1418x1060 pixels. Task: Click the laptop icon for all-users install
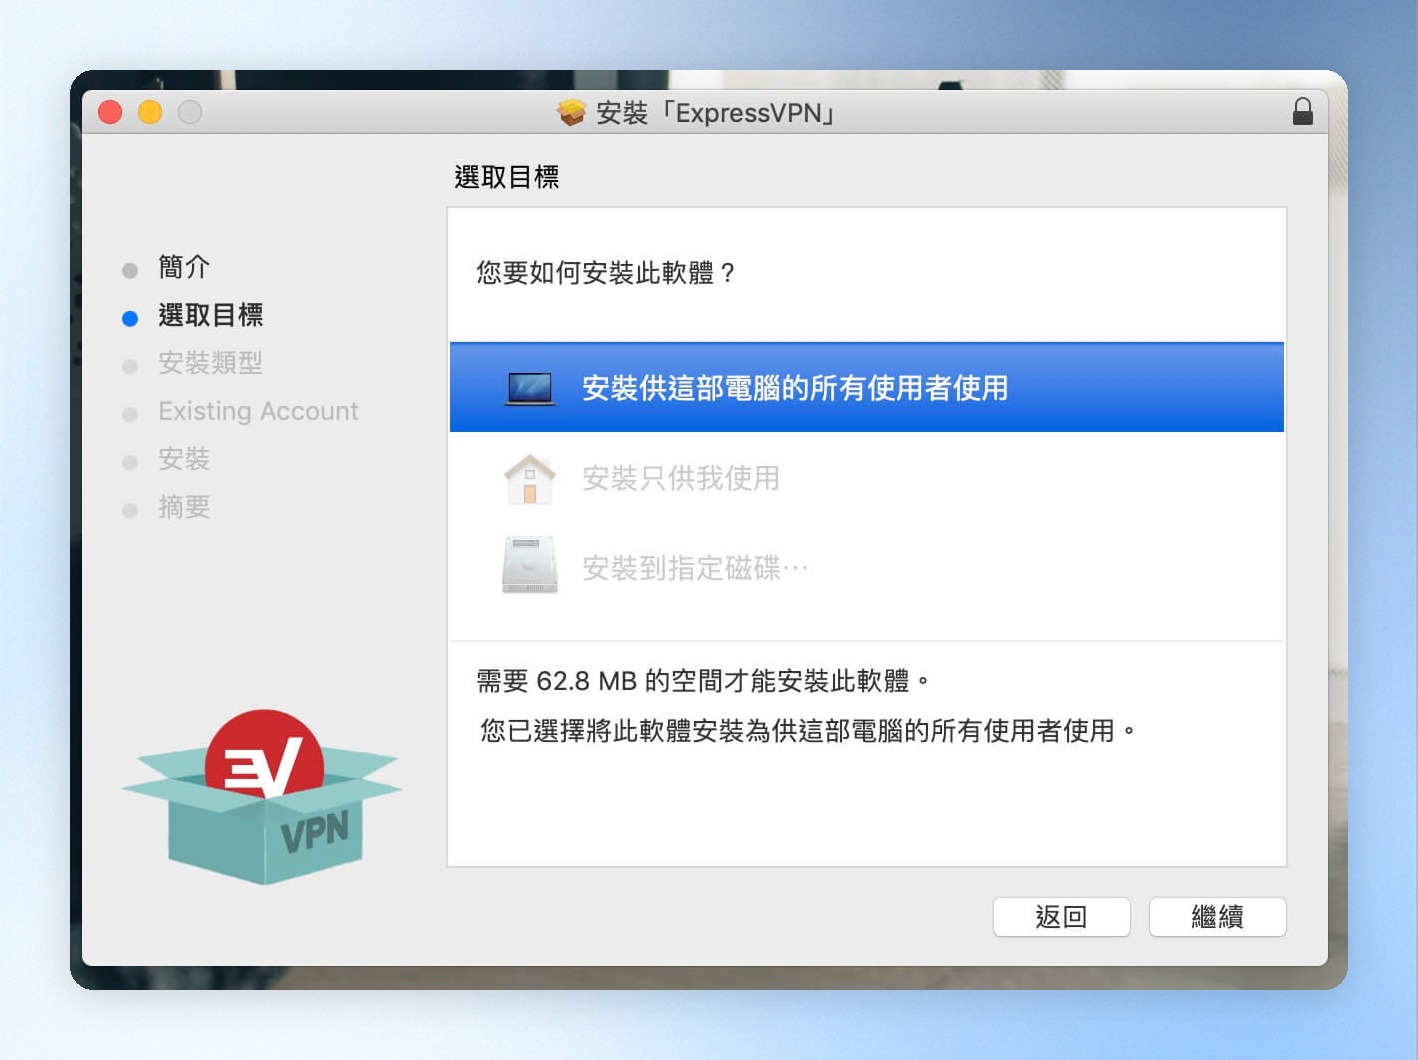click(x=530, y=388)
